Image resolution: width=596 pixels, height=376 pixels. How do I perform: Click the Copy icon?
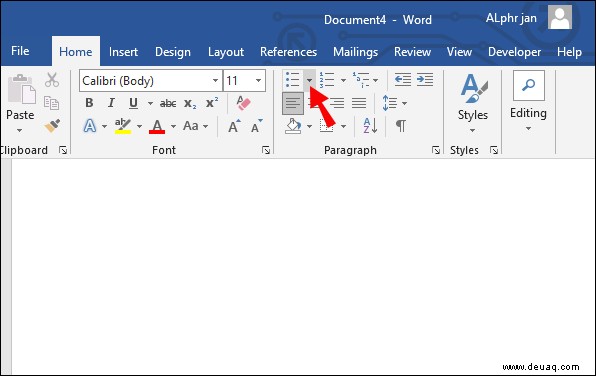click(x=51, y=103)
